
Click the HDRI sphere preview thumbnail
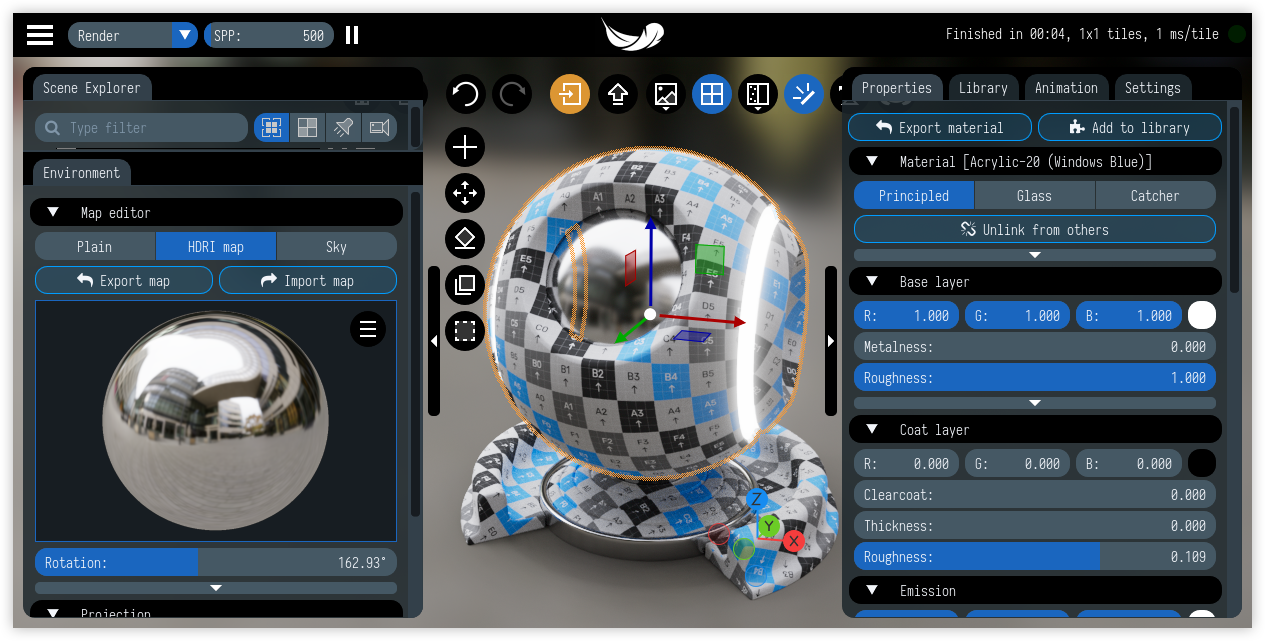216,421
